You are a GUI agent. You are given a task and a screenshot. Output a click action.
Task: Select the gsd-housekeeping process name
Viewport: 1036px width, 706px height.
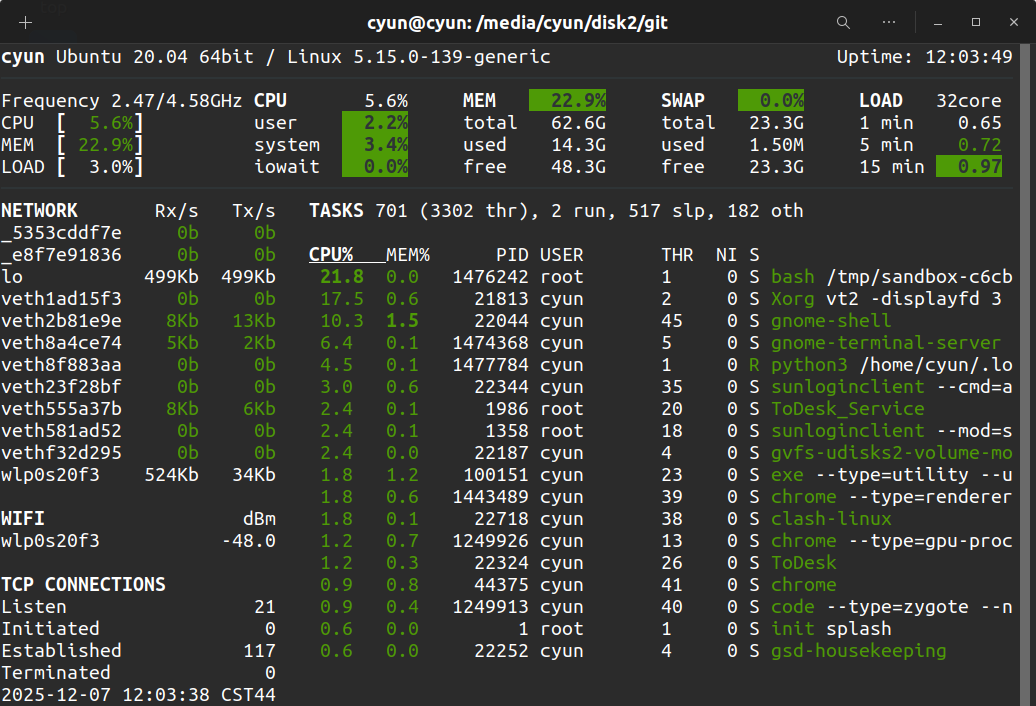858,651
